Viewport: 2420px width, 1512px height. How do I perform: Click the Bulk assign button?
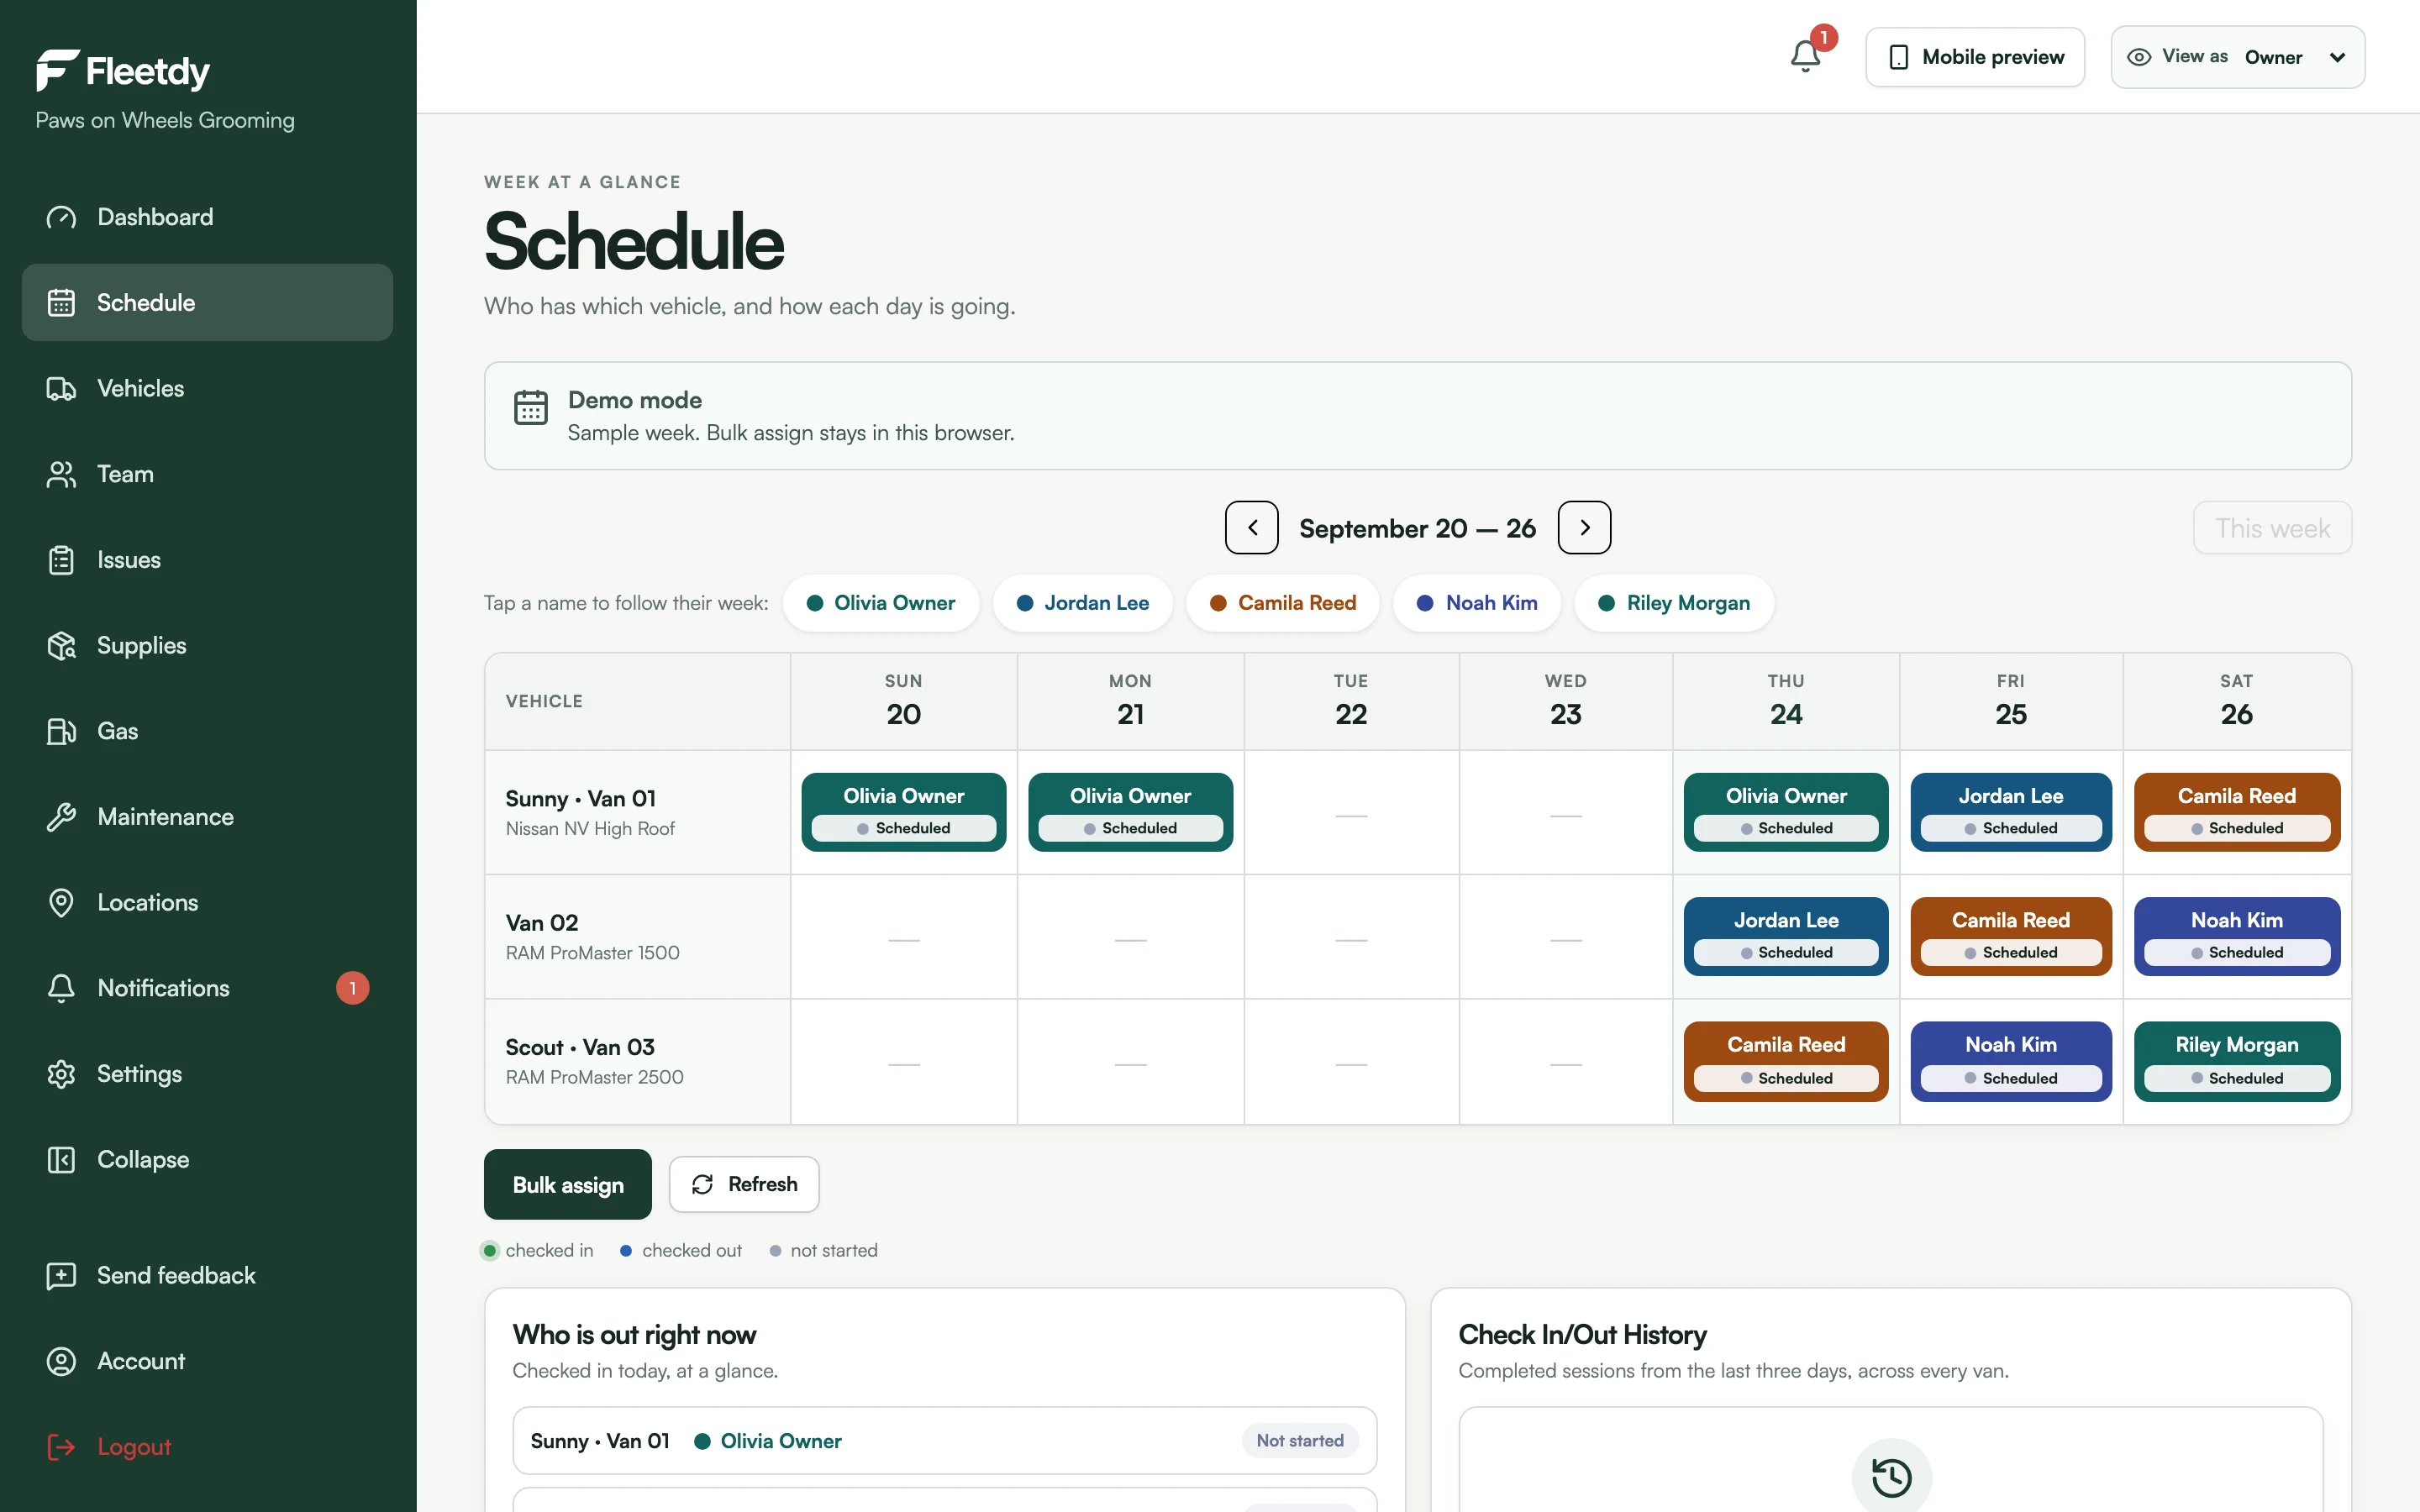(567, 1184)
